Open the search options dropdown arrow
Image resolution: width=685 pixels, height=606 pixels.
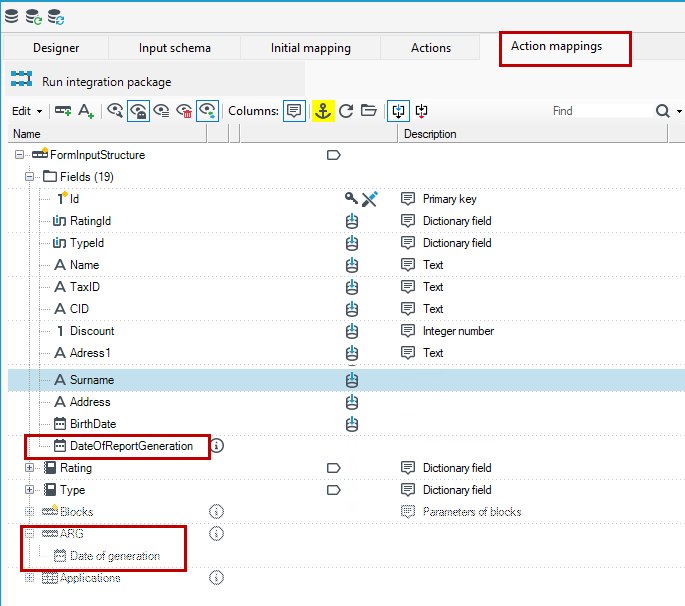[679, 111]
